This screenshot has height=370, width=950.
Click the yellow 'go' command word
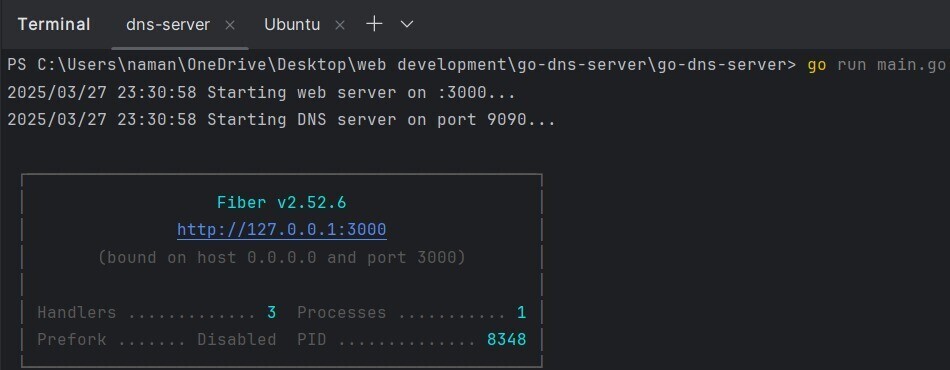pyautogui.click(x=817, y=65)
